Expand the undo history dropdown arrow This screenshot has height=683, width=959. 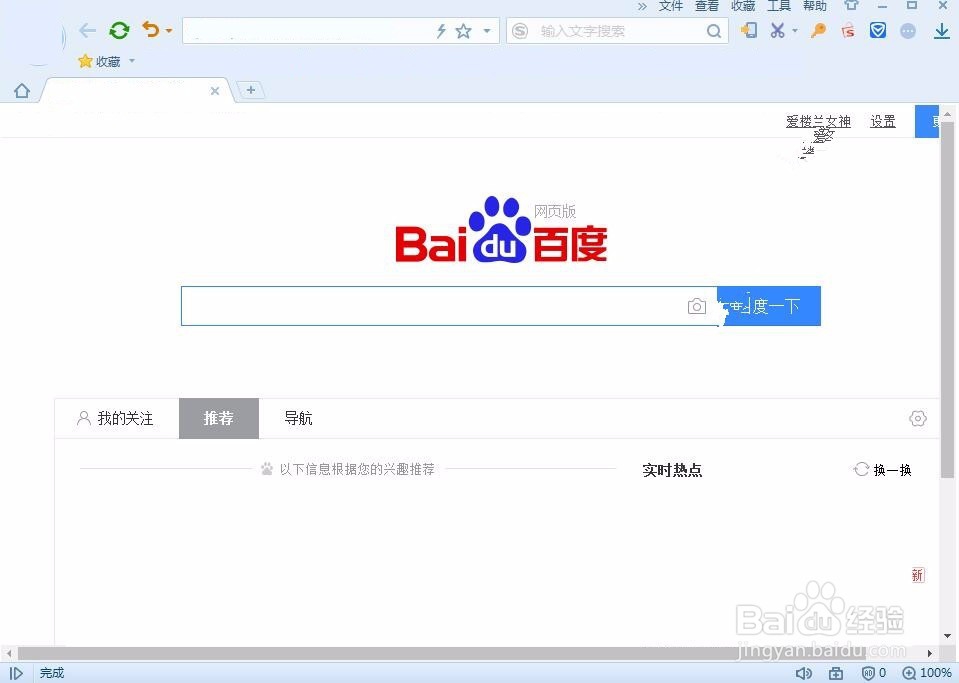169,30
